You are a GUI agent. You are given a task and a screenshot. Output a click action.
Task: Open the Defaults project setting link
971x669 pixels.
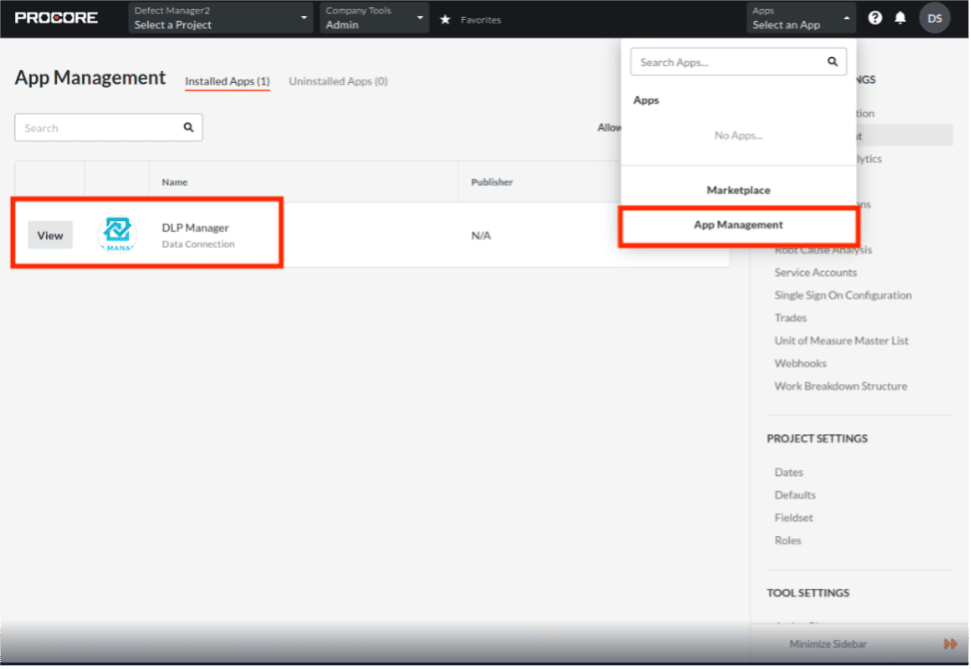point(795,495)
